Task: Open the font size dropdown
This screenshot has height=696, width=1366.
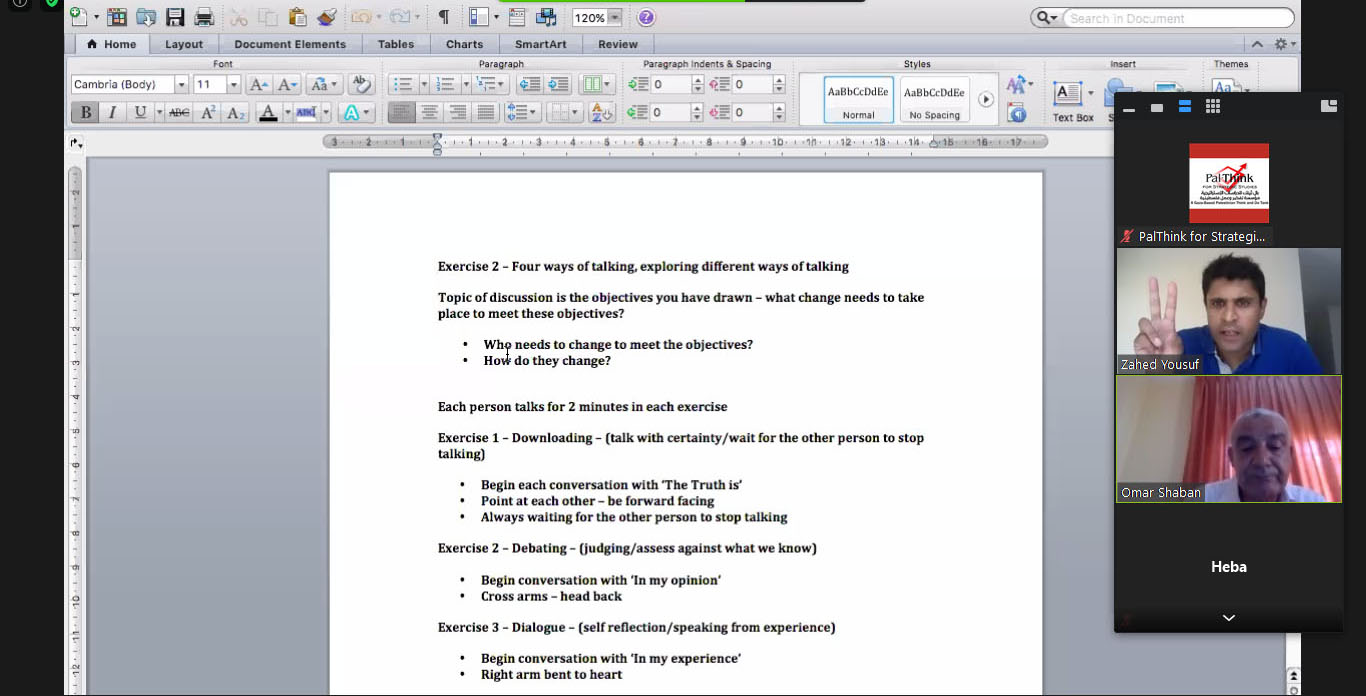Action: pos(233,85)
